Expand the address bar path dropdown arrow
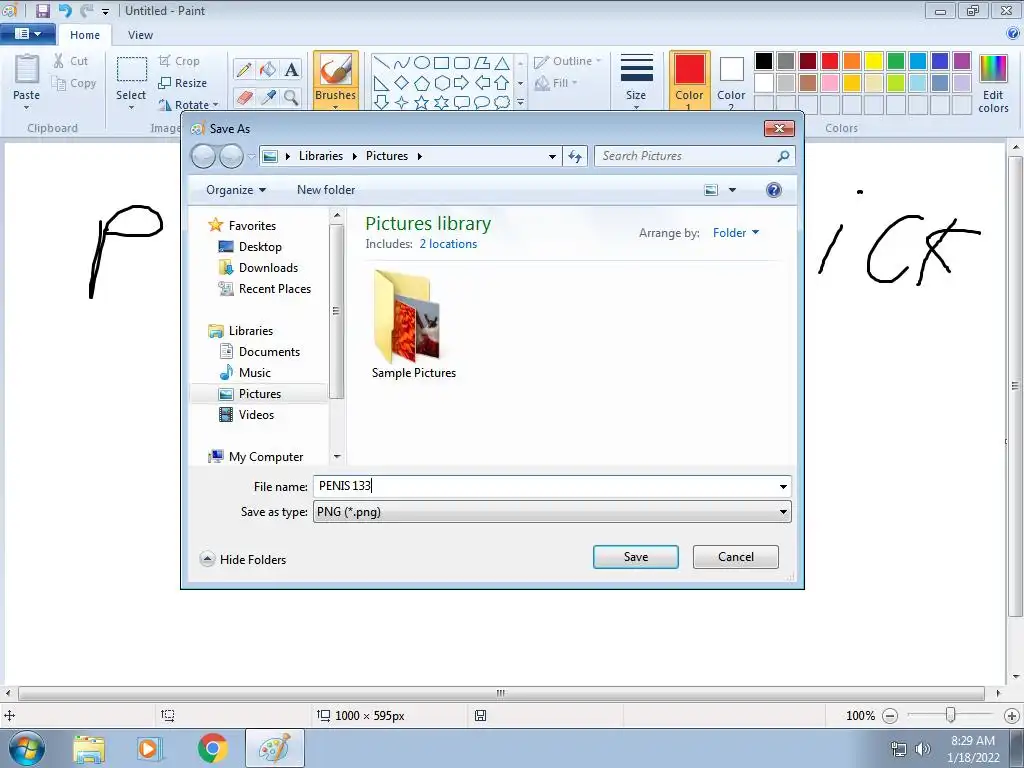Image resolution: width=1024 pixels, height=768 pixels. click(x=552, y=156)
